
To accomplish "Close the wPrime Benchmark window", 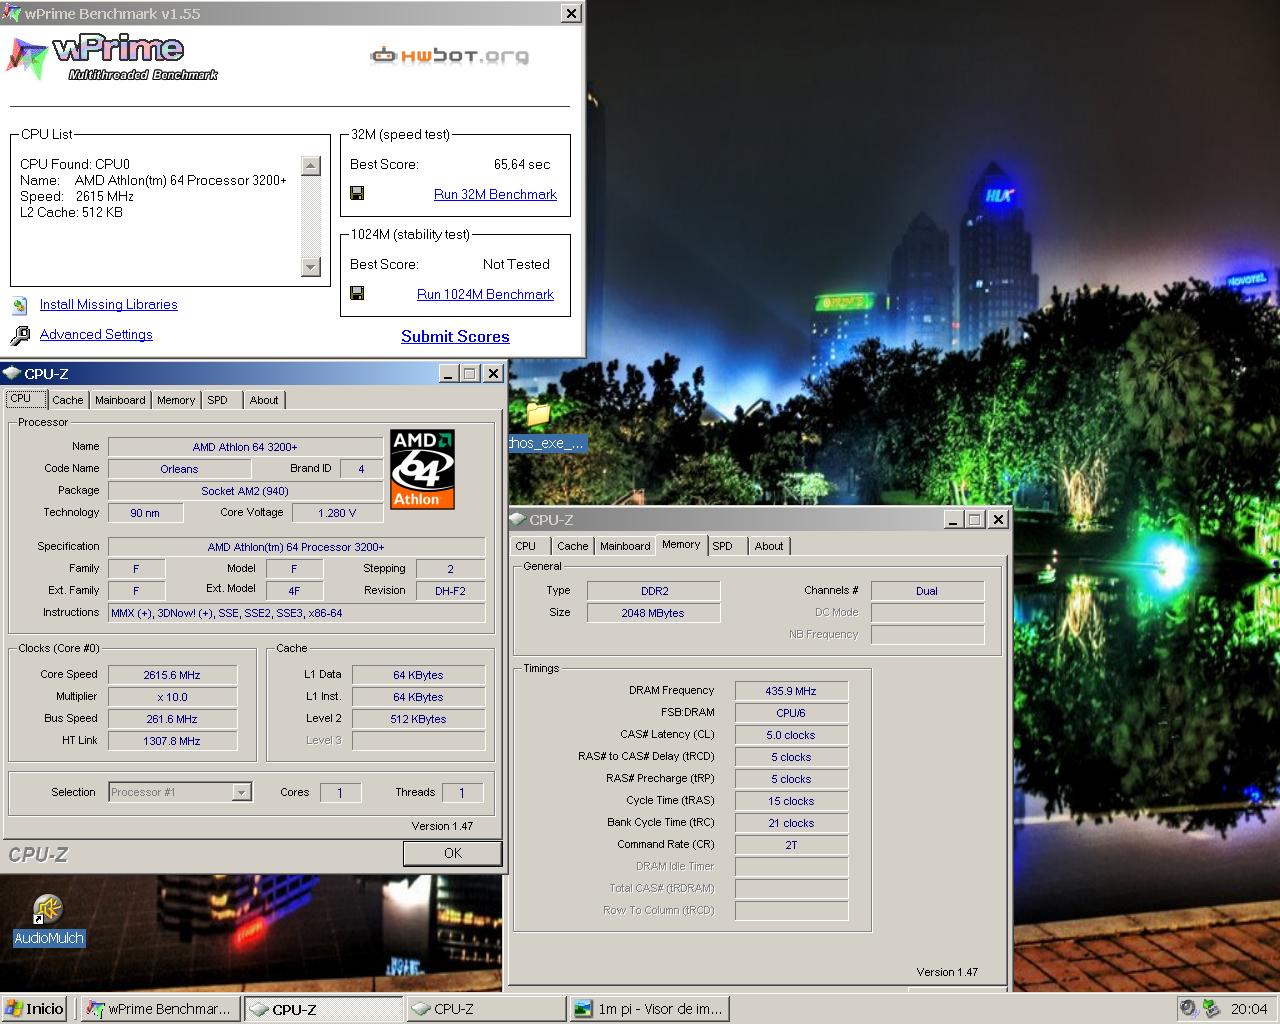I will point(571,13).
